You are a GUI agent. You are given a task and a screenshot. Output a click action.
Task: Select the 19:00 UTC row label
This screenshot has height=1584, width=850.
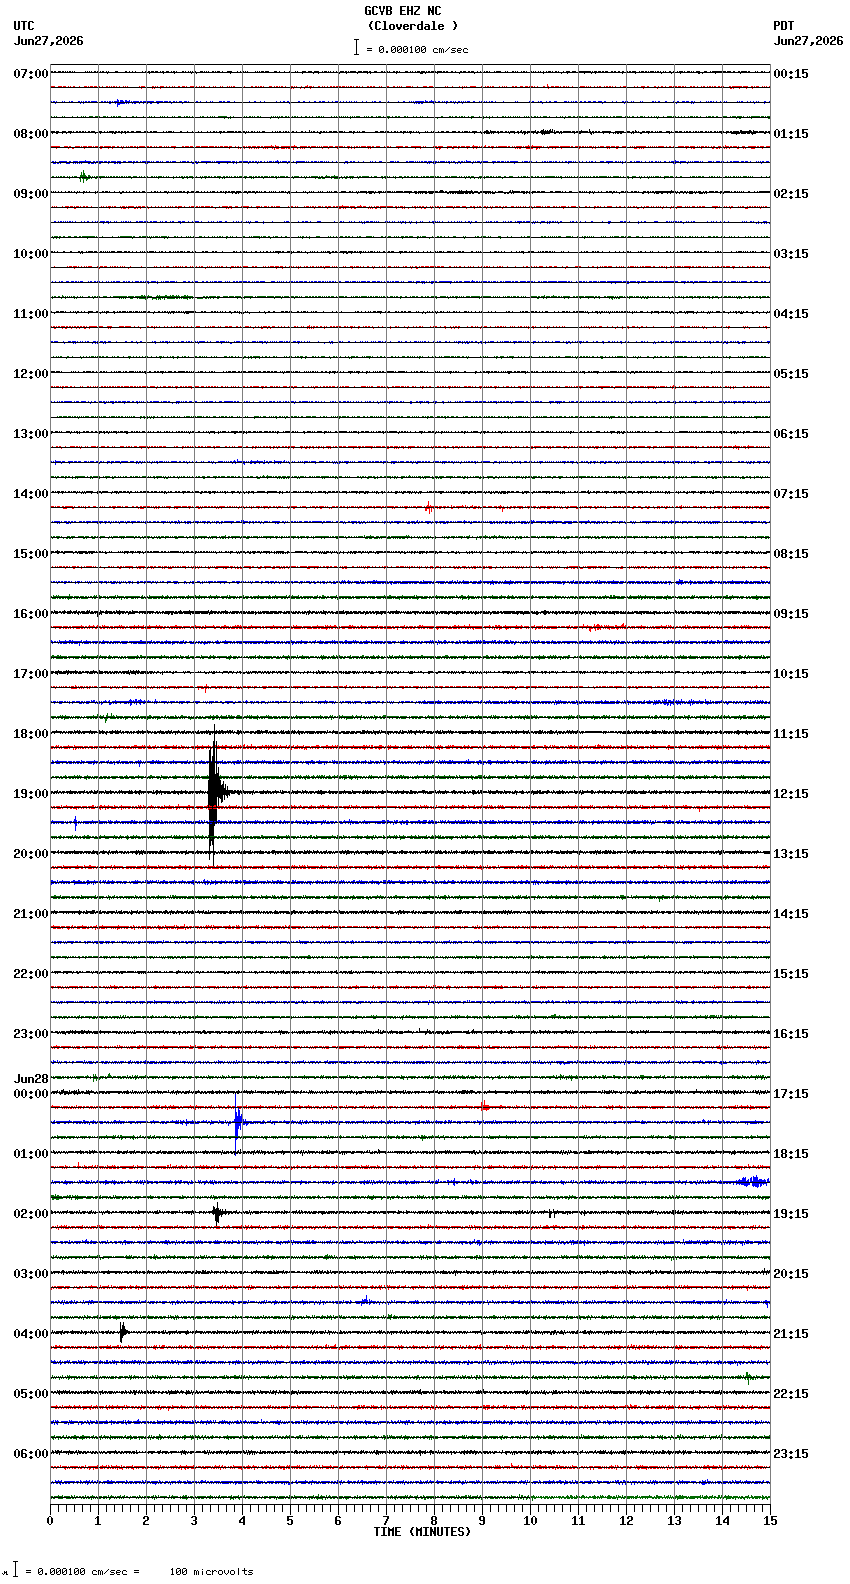point(31,794)
